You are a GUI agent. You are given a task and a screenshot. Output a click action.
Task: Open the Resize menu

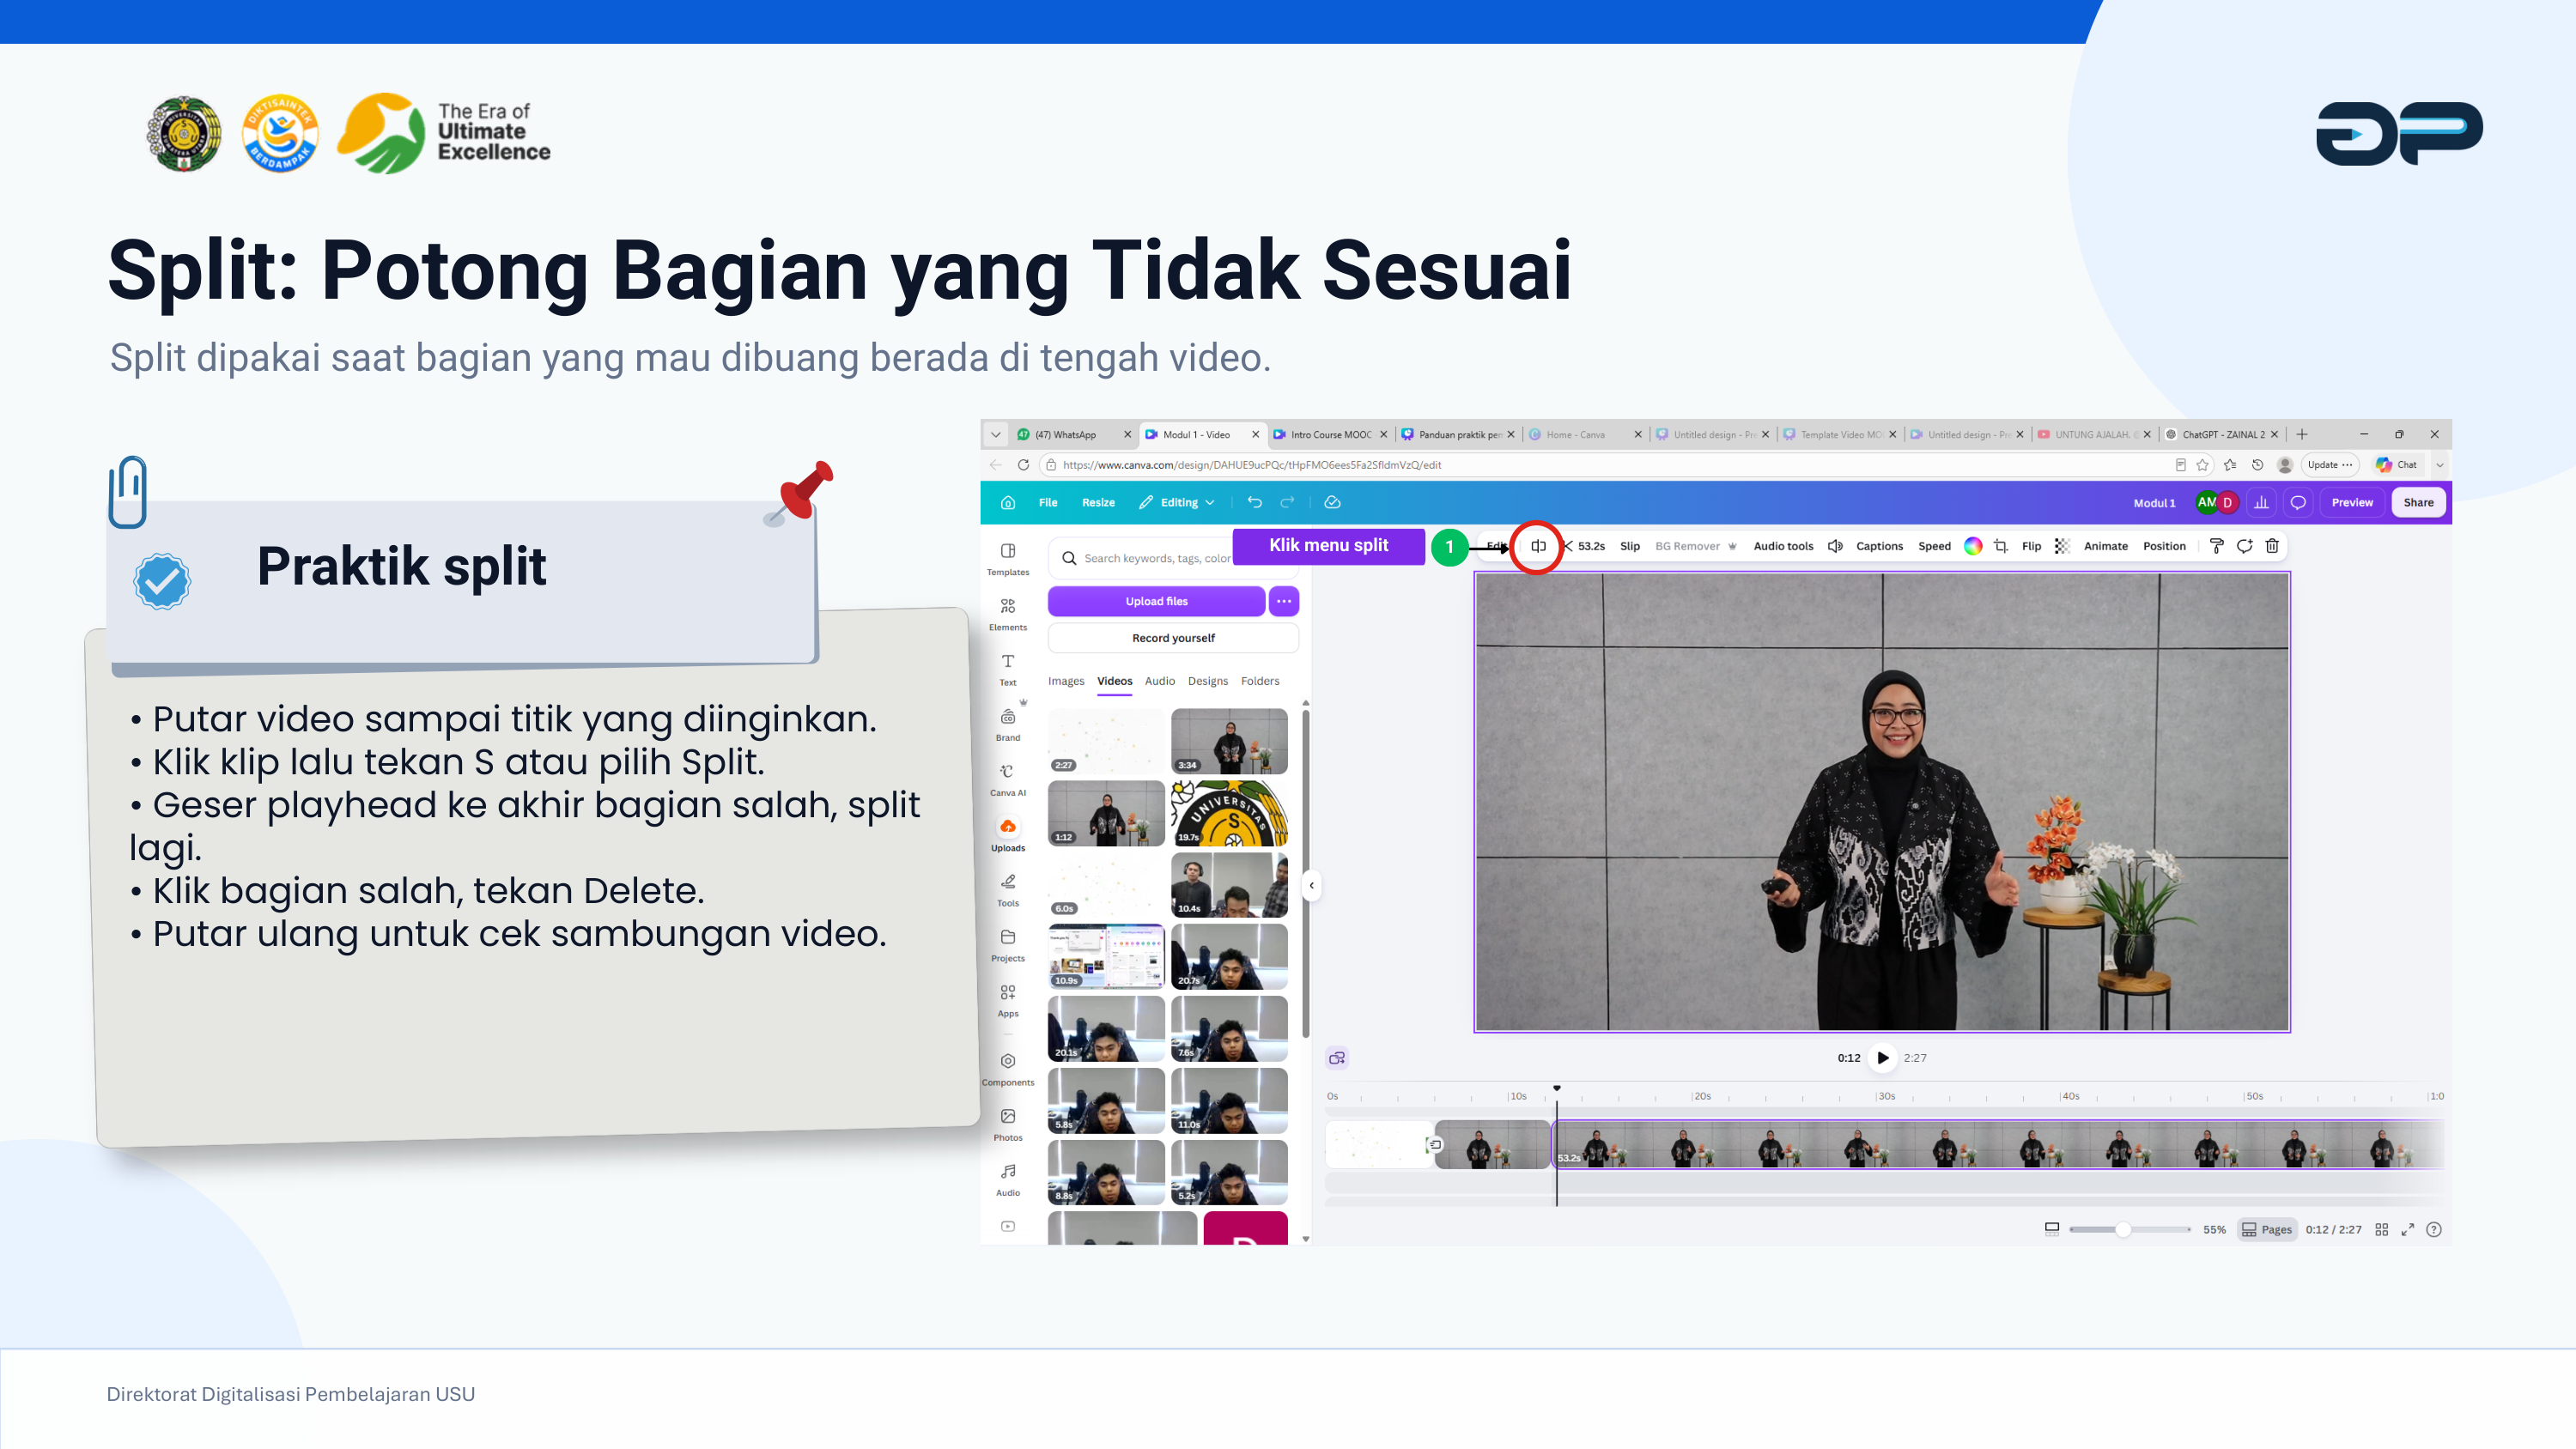pos(1098,502)
